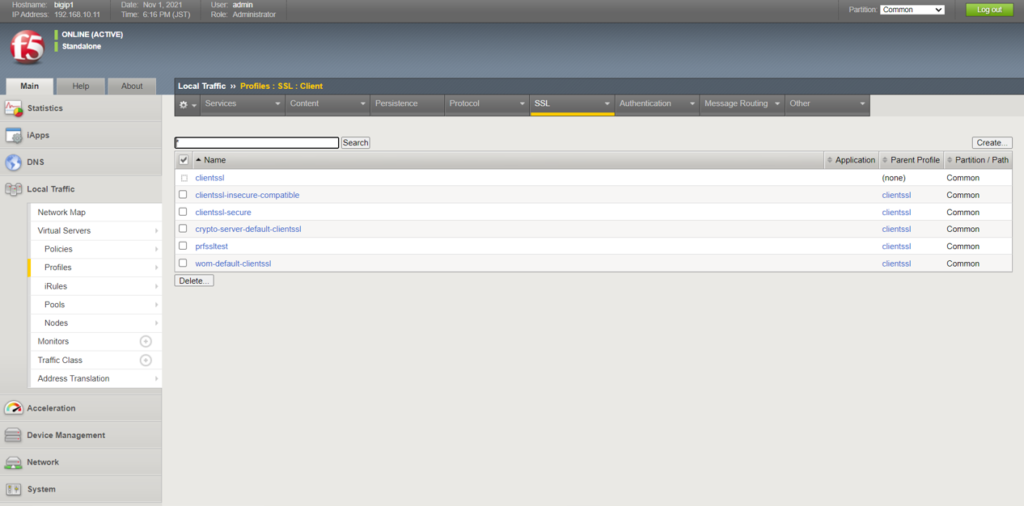Check the clientssl-secure profile checkbox
Image resolution: width=1024 pixels, height=506 pixels.
tap(183, 212)
